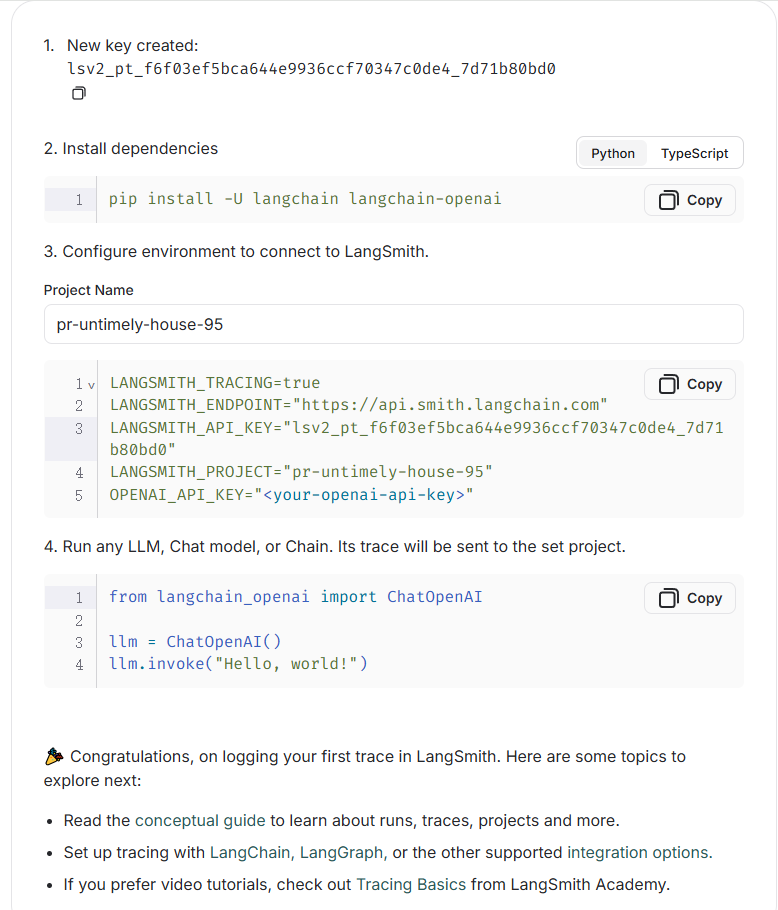Copy the environment variables block
Viewport: 778px width, 910px height.
click(690, 384)
